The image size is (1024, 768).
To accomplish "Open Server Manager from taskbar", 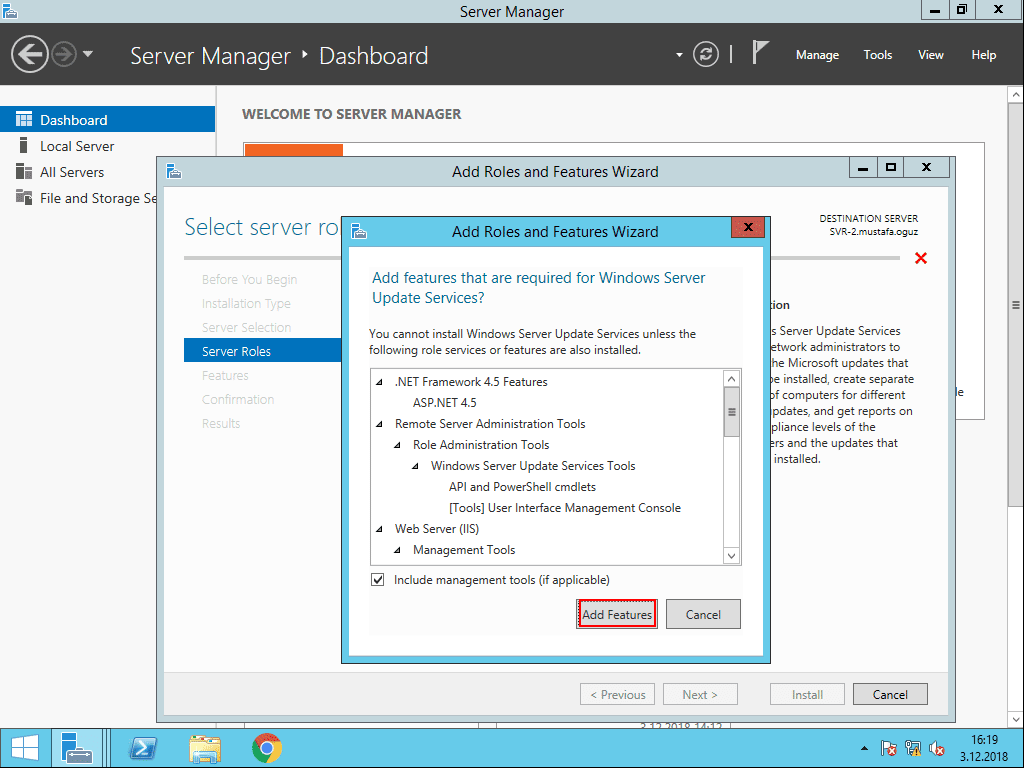I will [x=77, y=748].
